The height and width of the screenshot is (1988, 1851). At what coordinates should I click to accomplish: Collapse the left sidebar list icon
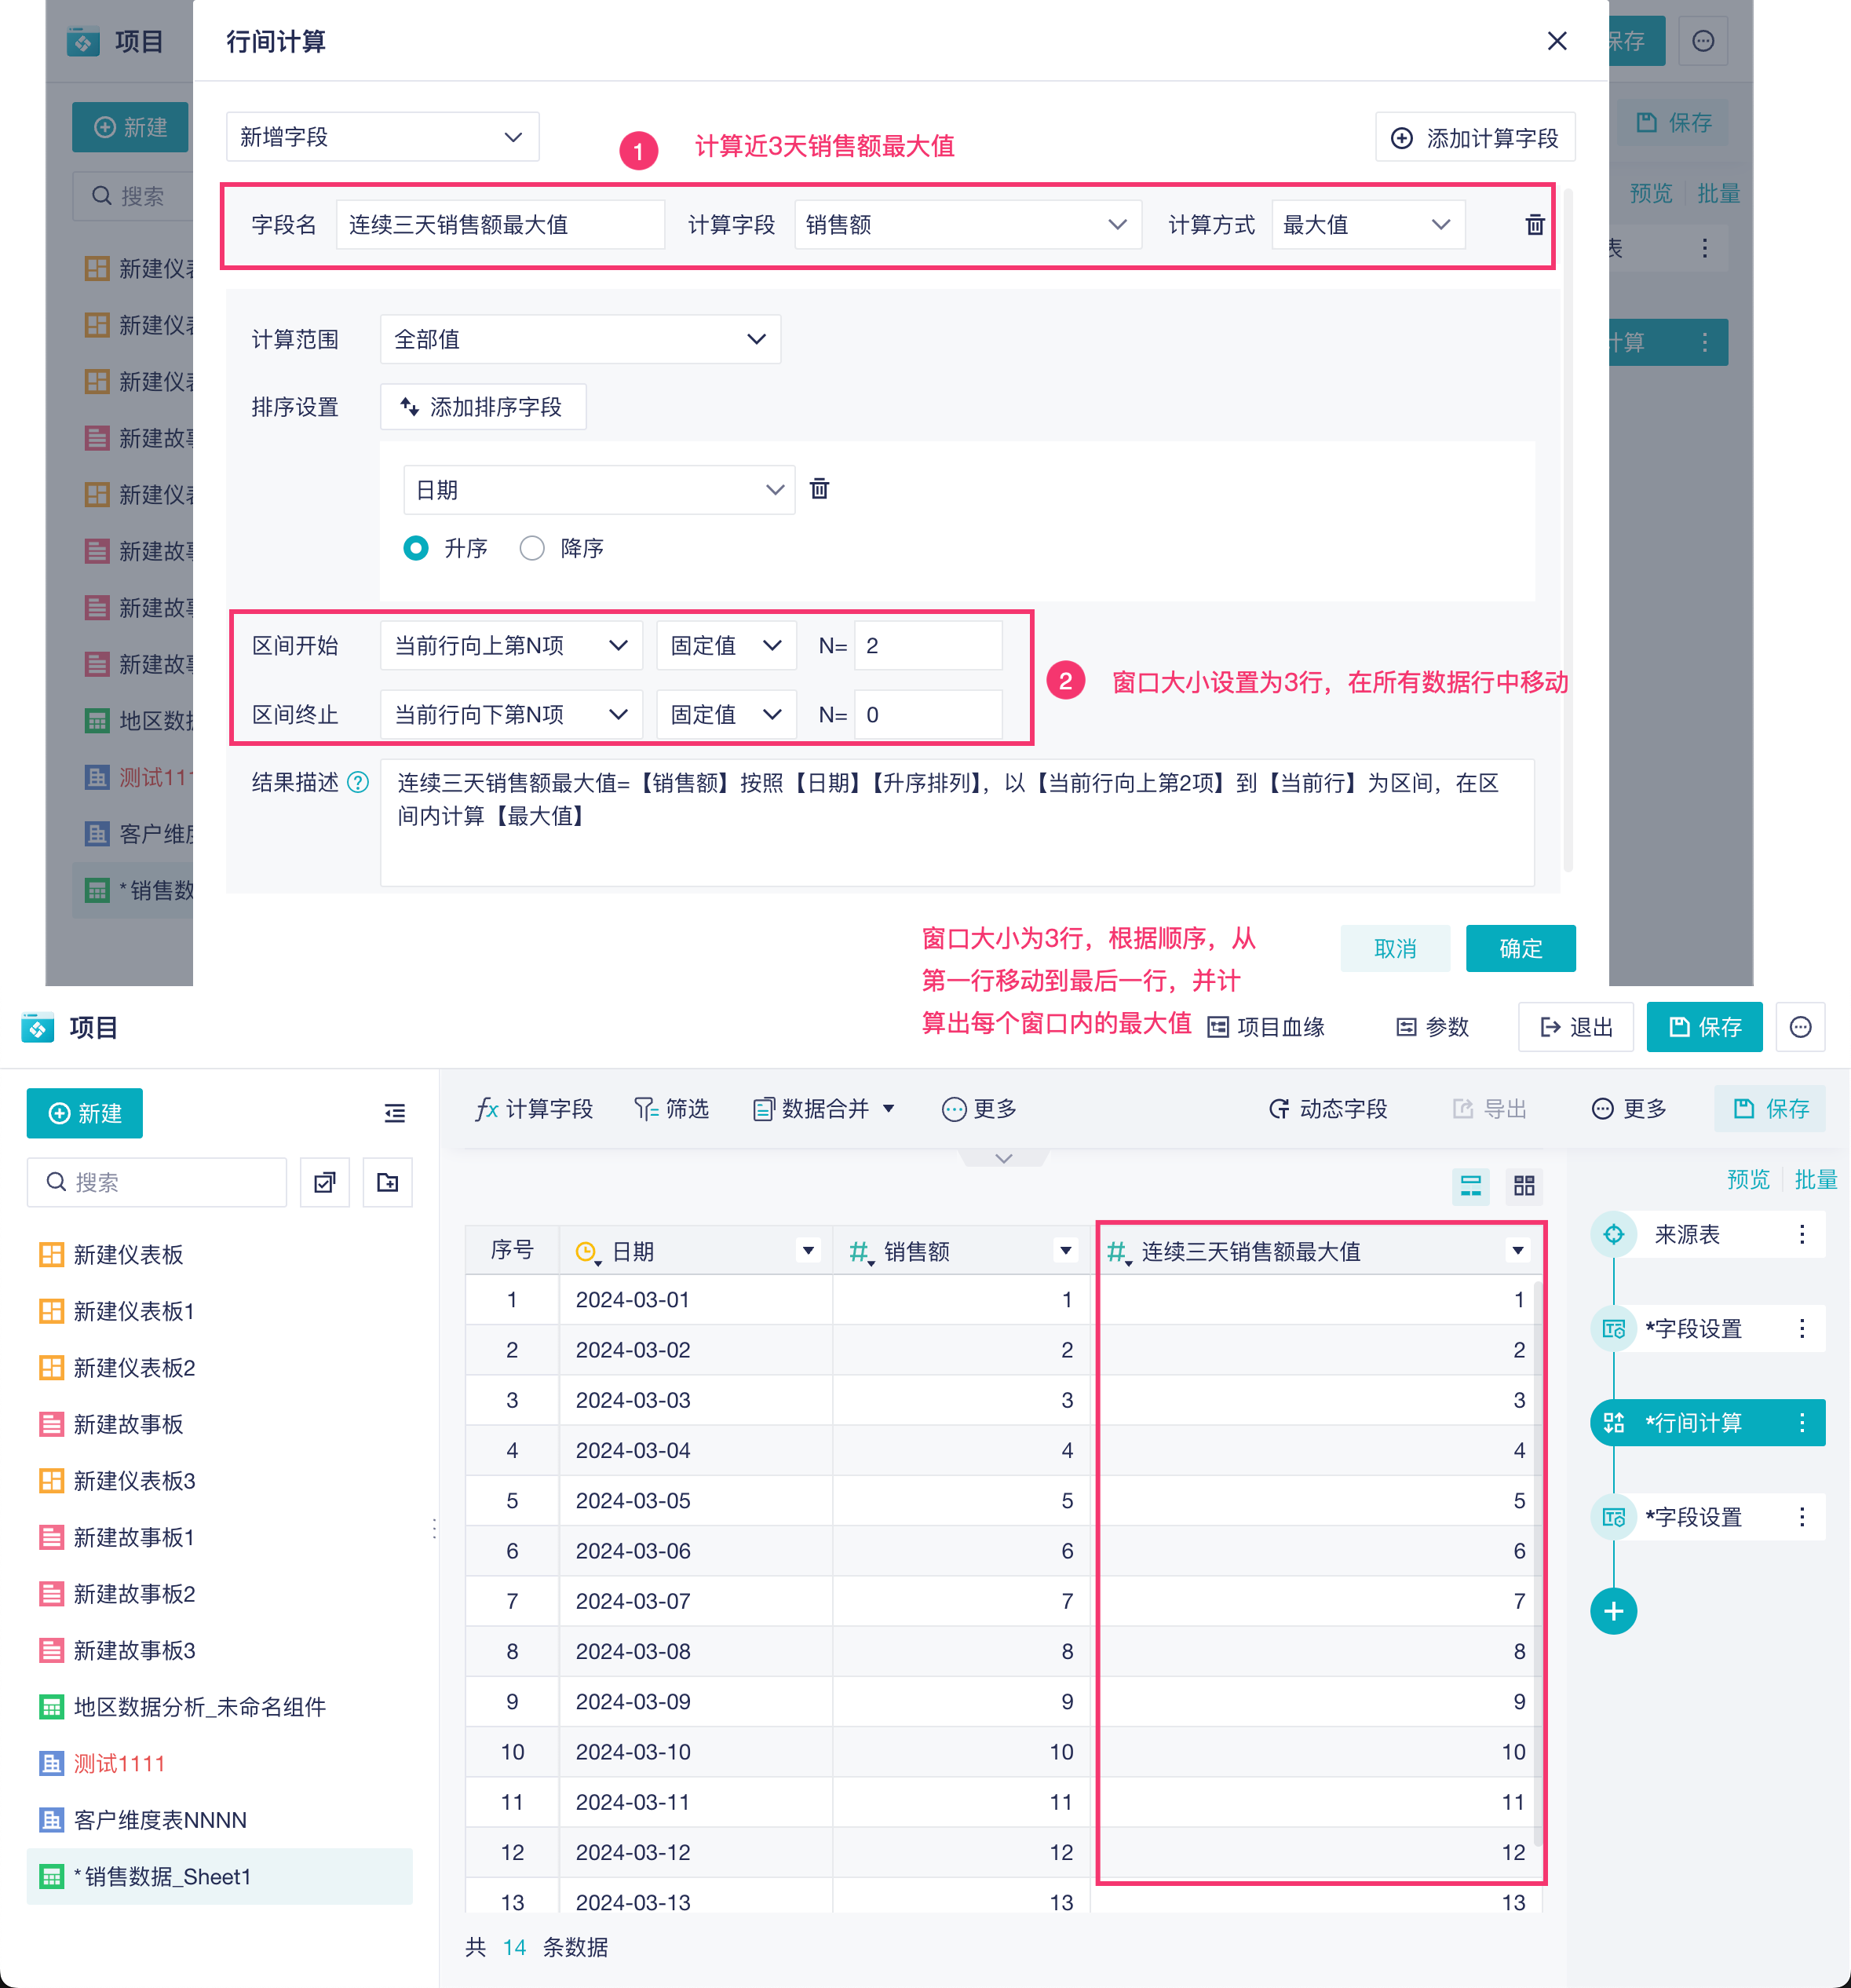[x=395, y=1113]
